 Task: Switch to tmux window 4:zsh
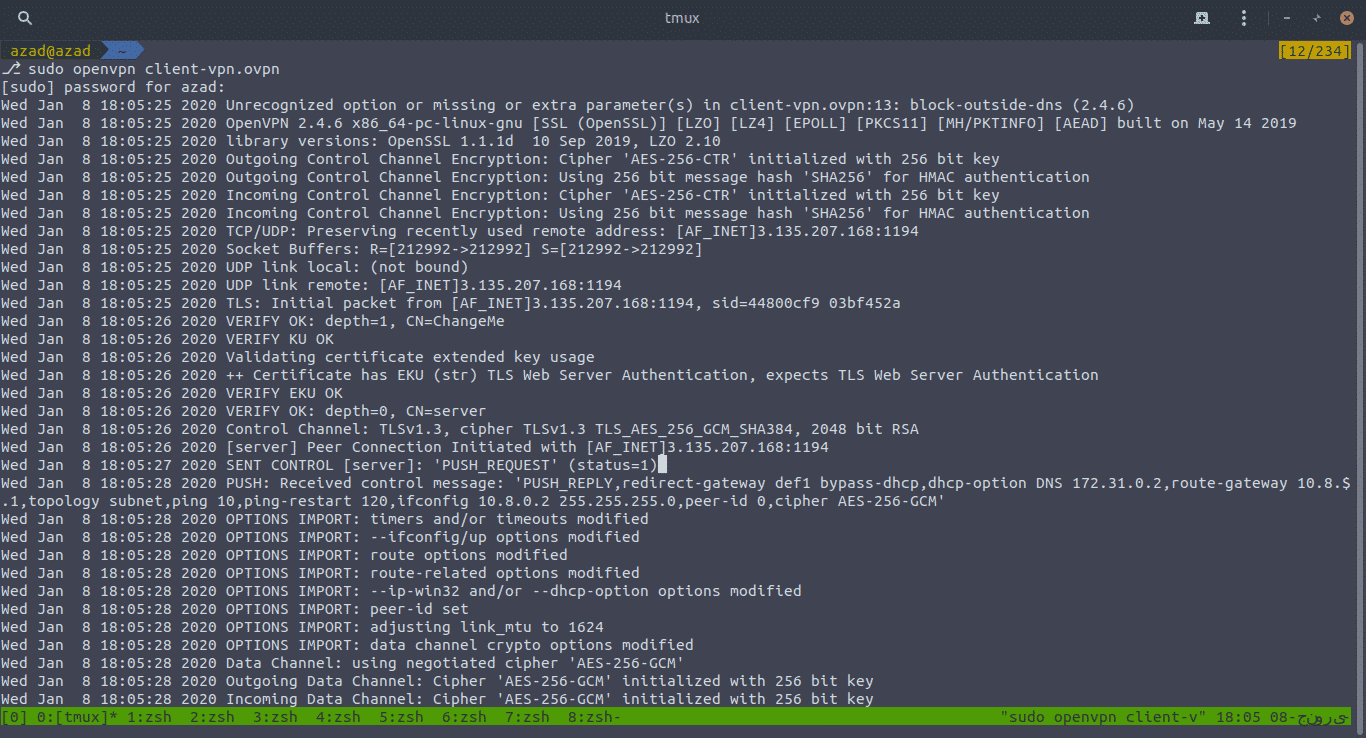(339, 717)
